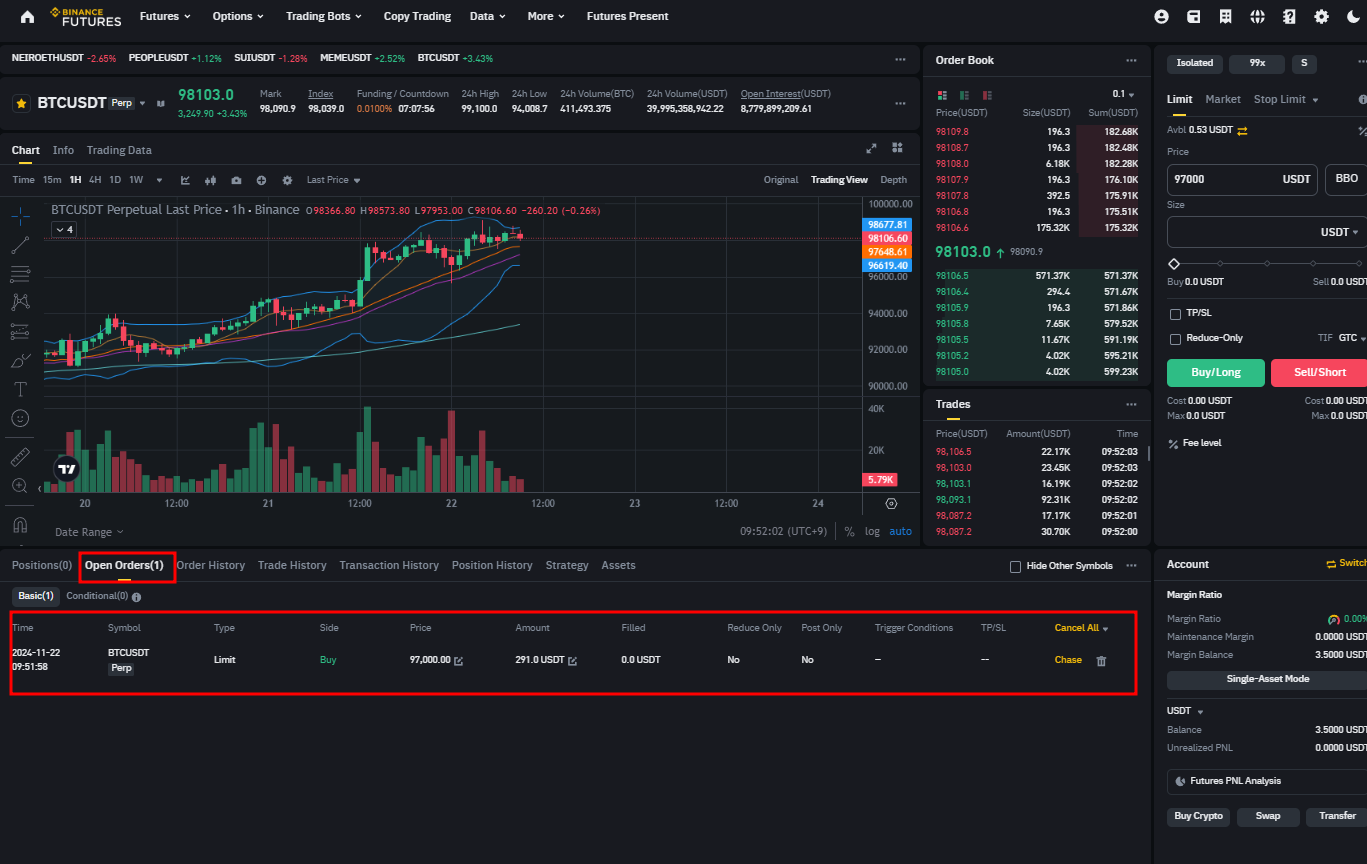Open the Position History tab

(x=492, y=565)
